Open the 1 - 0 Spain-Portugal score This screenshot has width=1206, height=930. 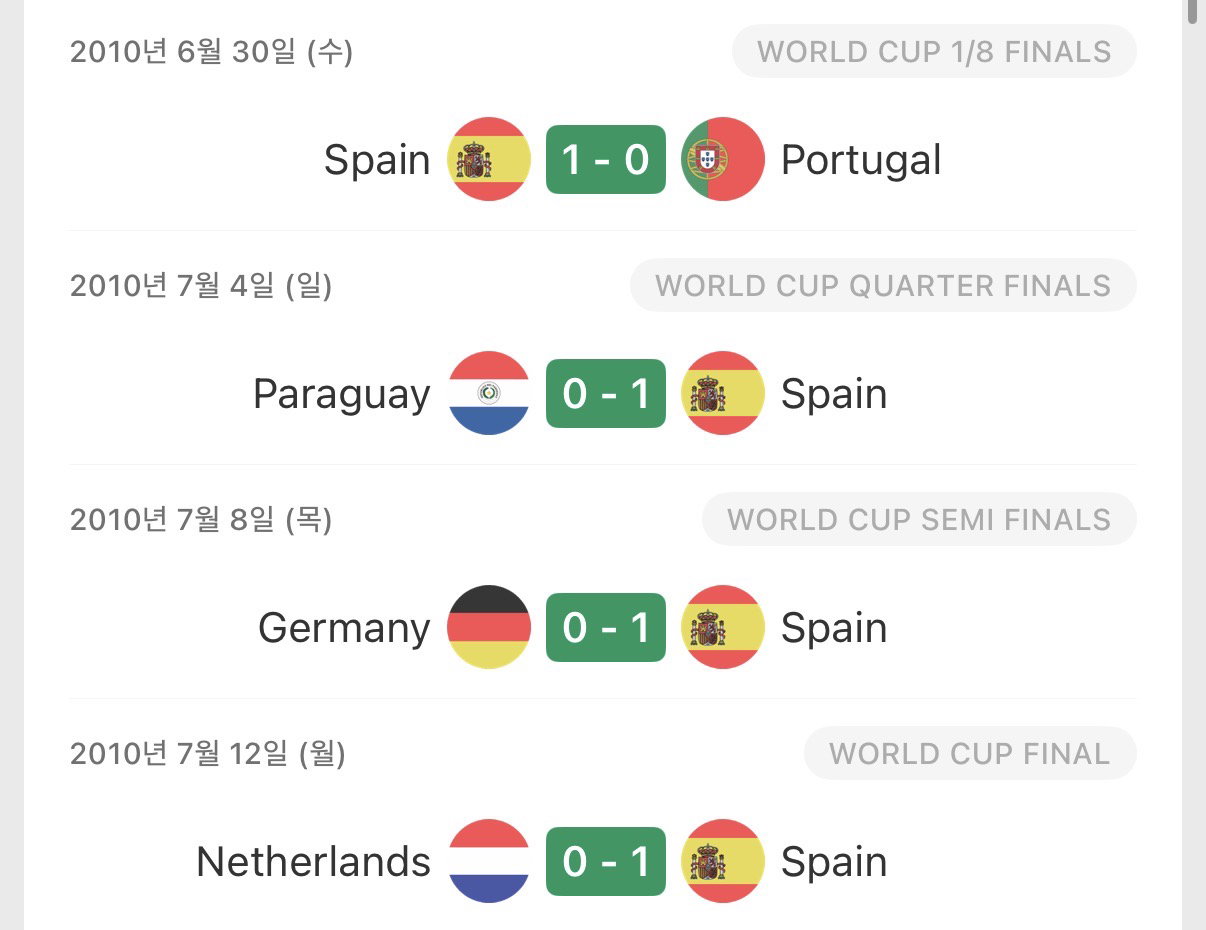pos(606,159)
